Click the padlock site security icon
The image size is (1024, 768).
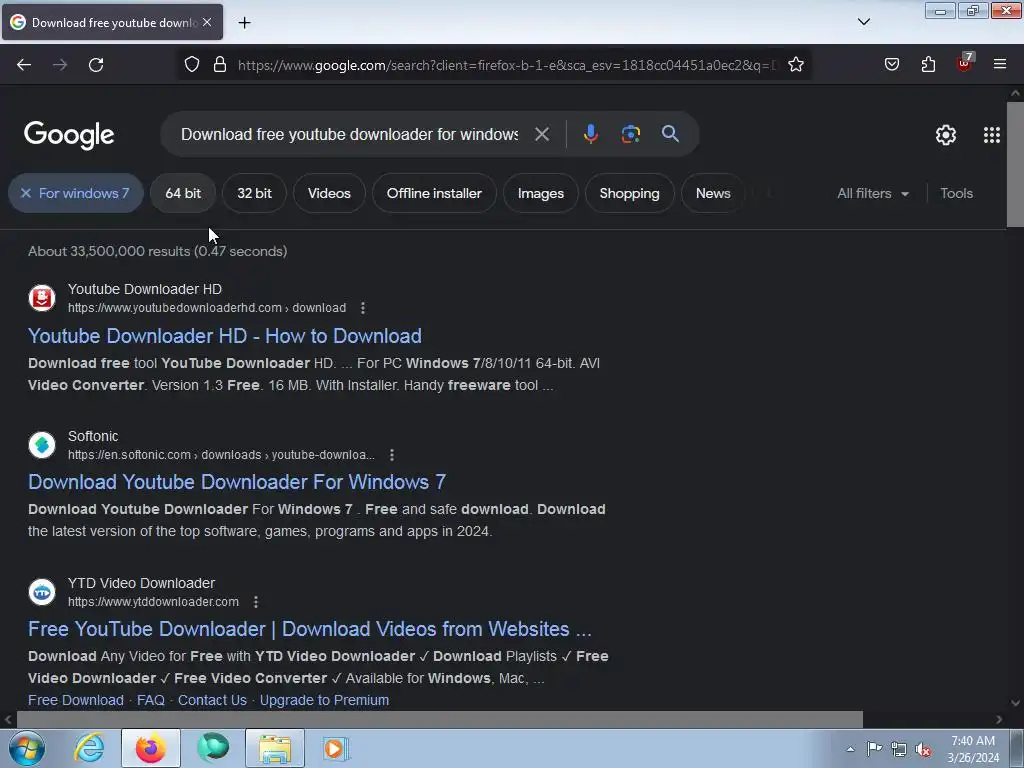point(220,65)
